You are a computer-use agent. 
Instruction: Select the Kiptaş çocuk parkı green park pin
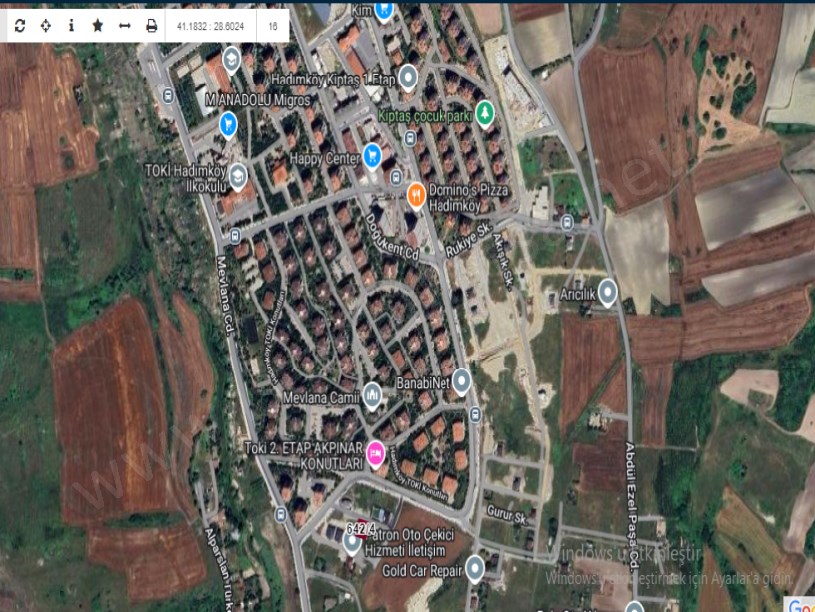click(485, 112)
